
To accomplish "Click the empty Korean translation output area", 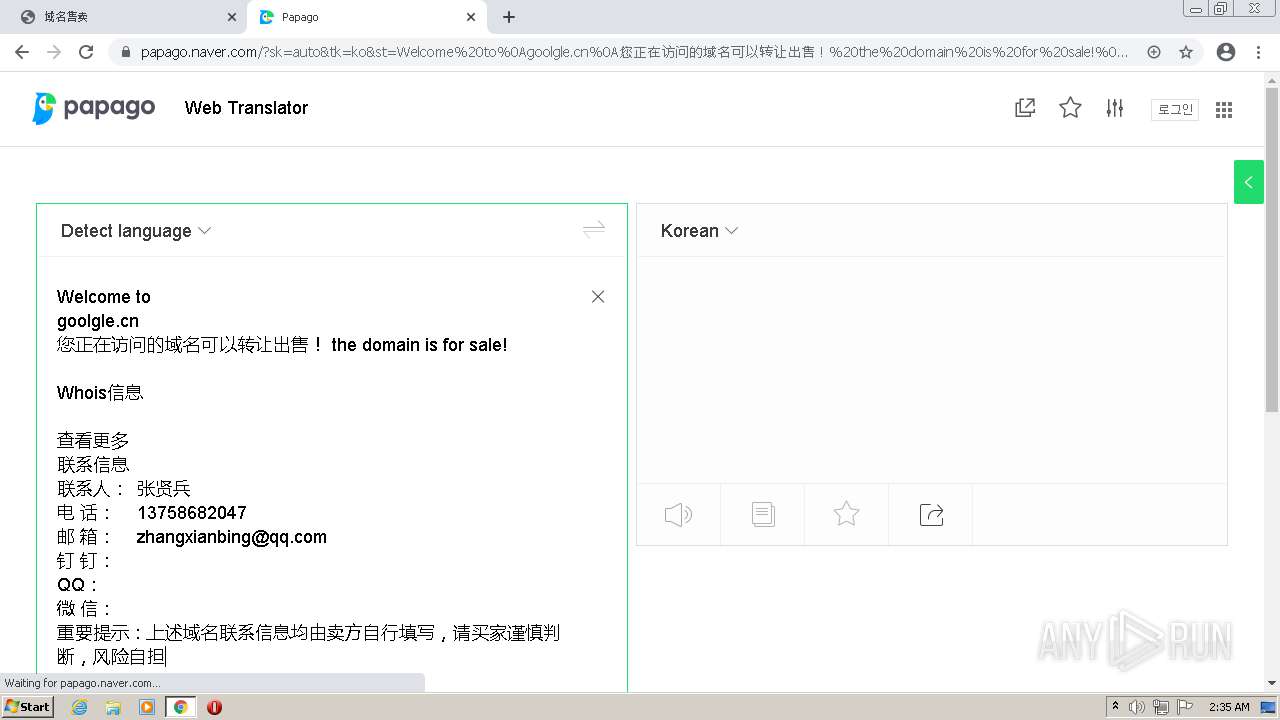I will (931, 370).
